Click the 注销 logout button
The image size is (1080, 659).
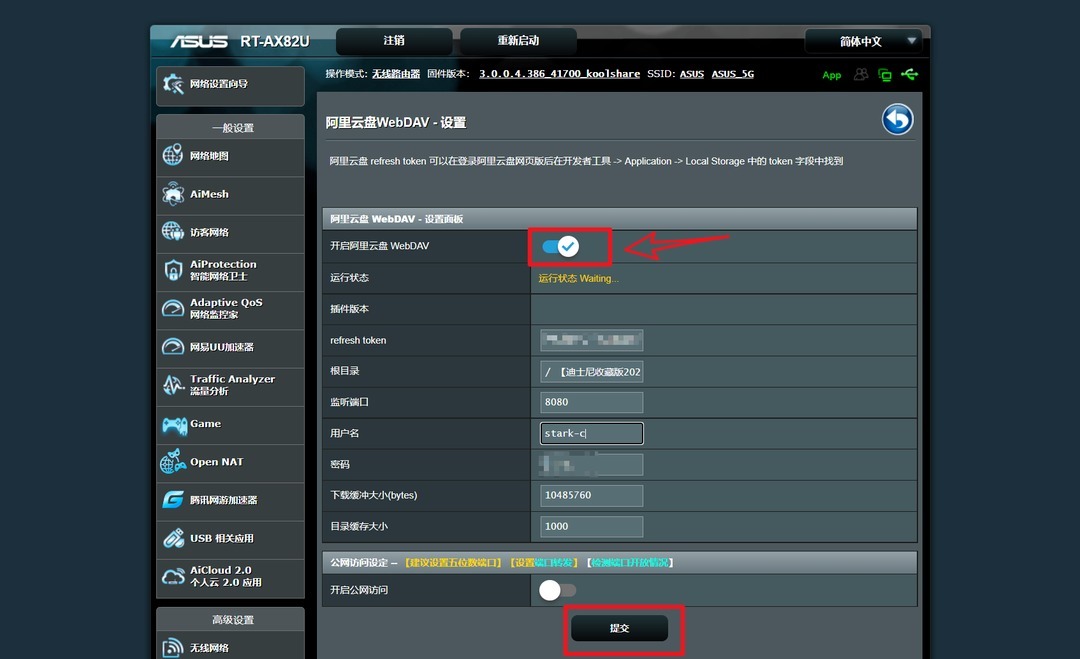pos(394,41)
